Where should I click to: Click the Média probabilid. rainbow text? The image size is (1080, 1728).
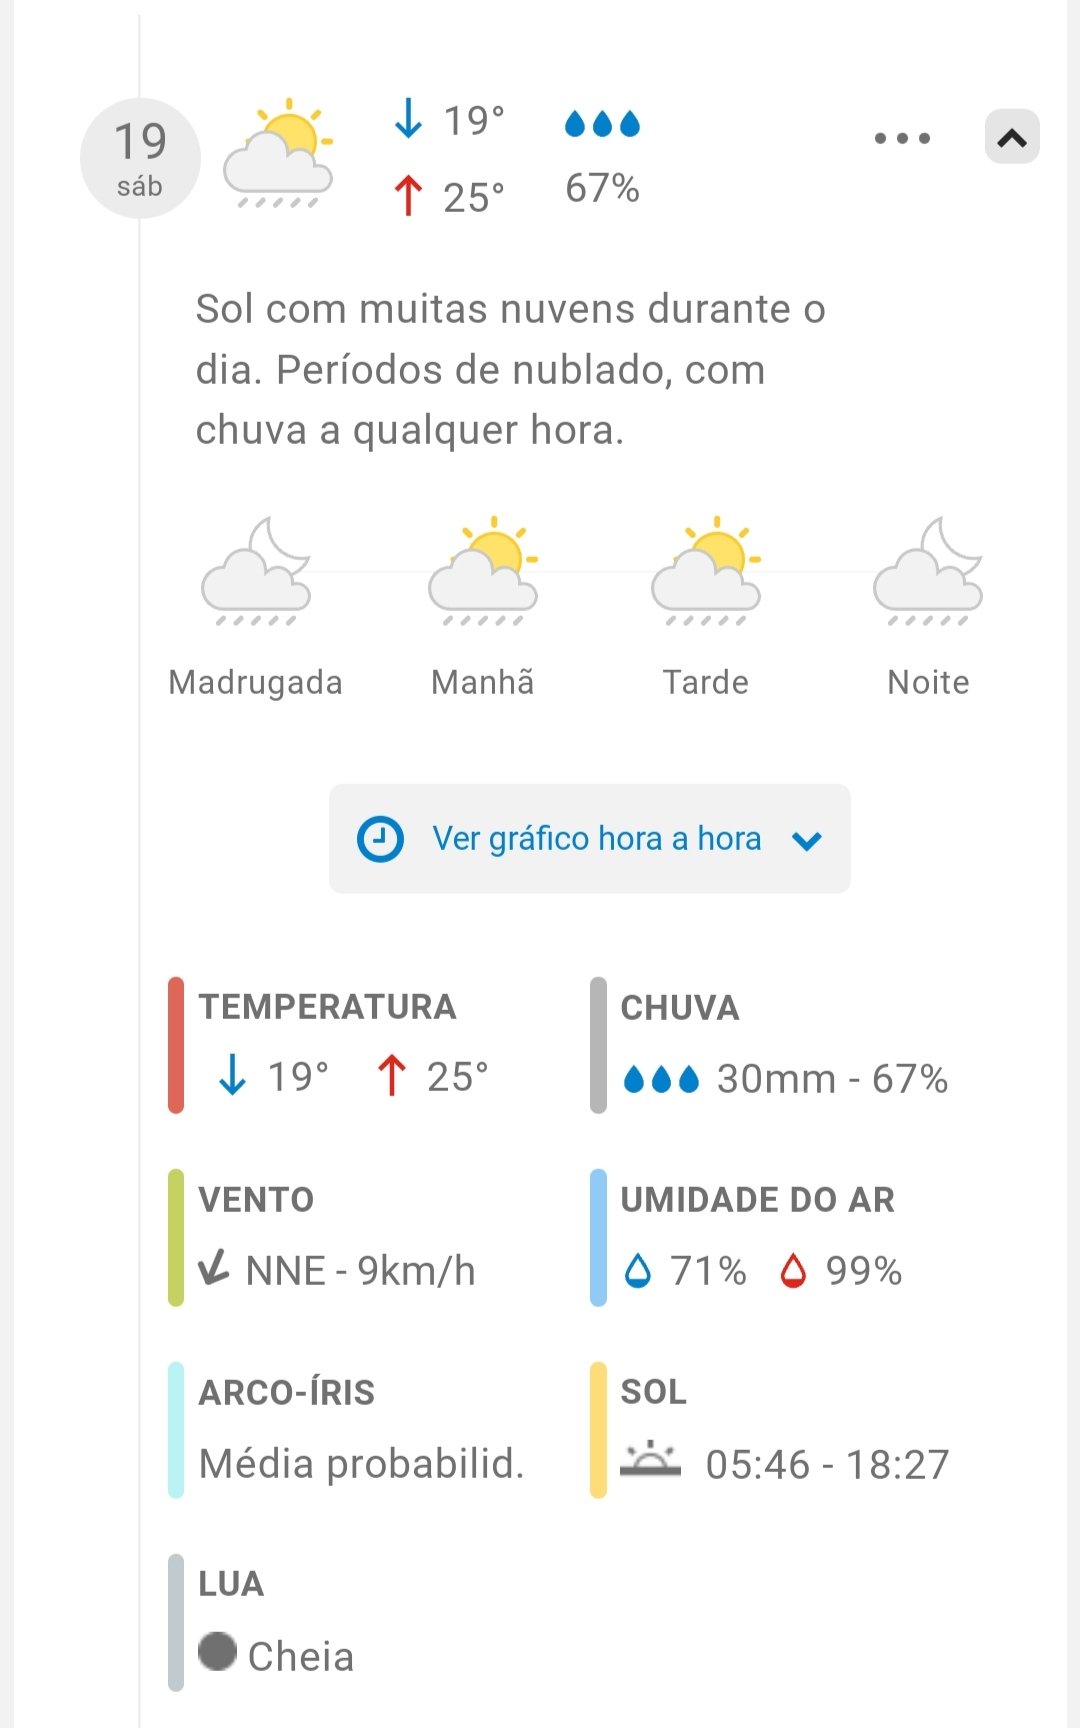pyautogui.click(x=361, y=1464)
